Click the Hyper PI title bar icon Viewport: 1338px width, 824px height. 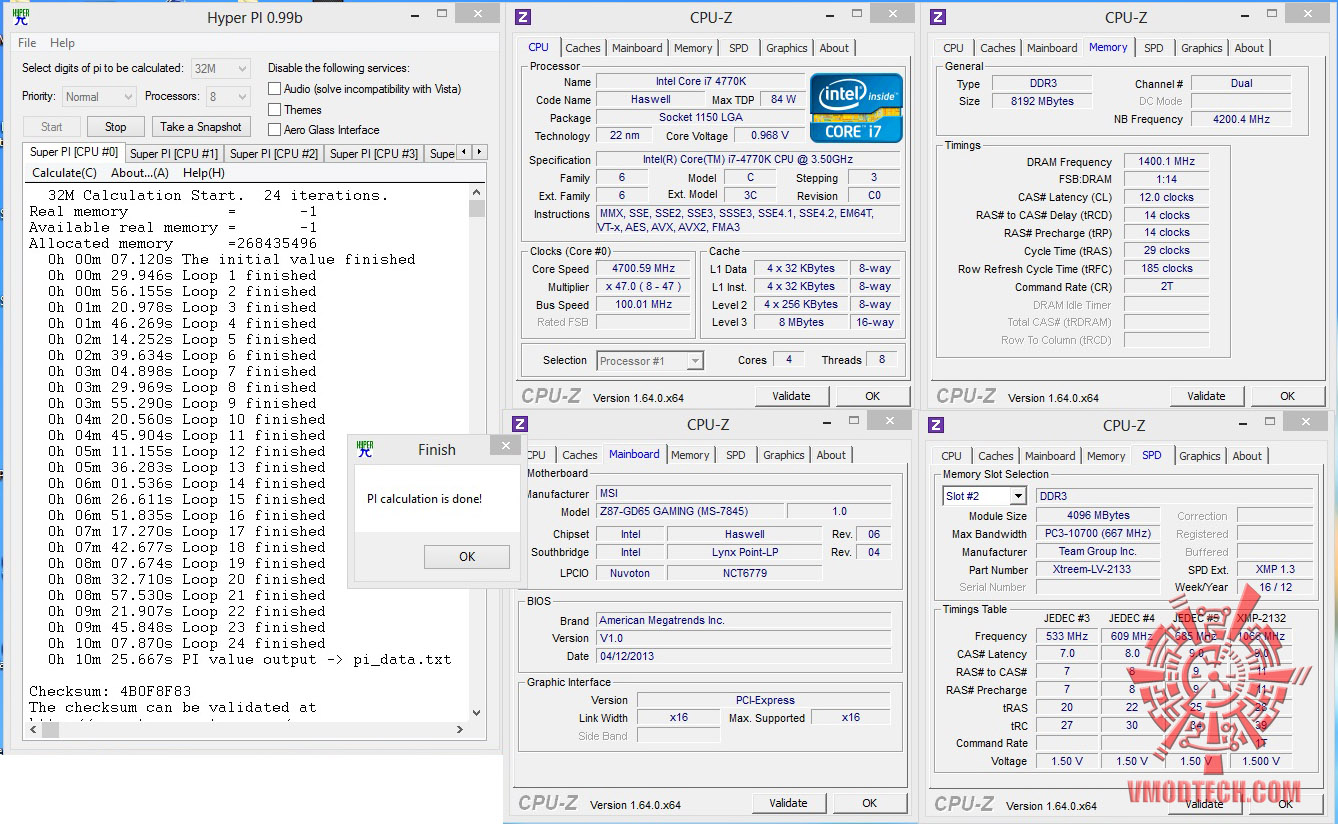pos(21,18)
